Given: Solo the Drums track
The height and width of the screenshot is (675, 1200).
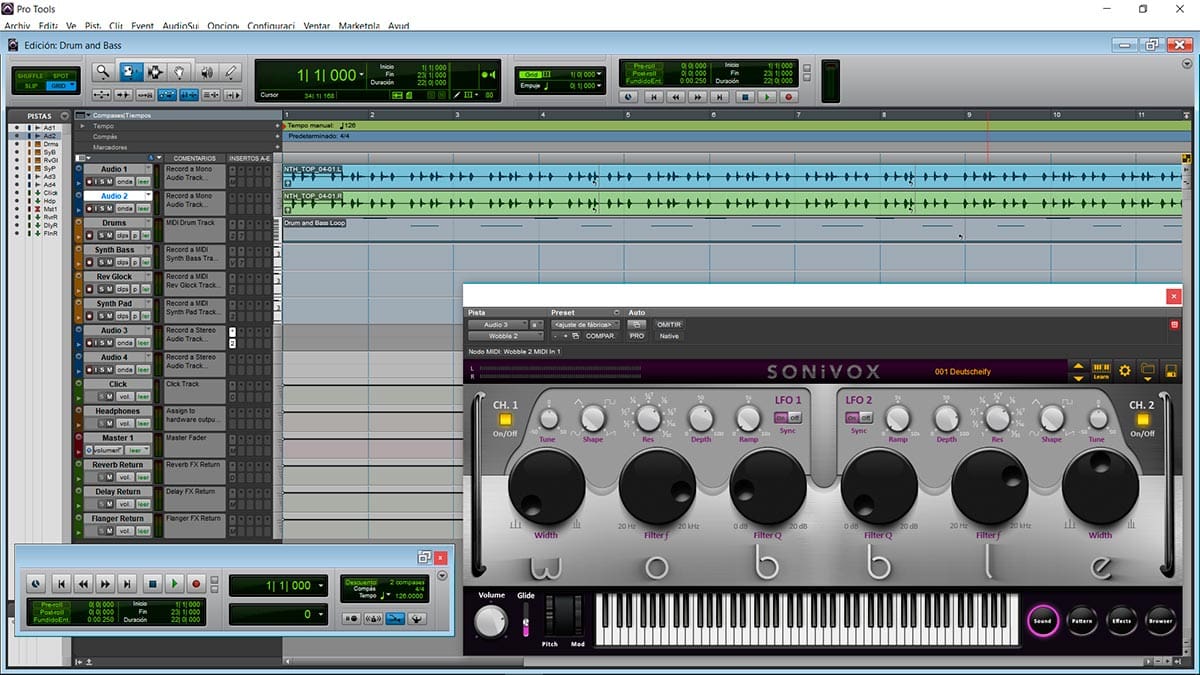Looking at the screenshot, I should [x=100, y=235].
